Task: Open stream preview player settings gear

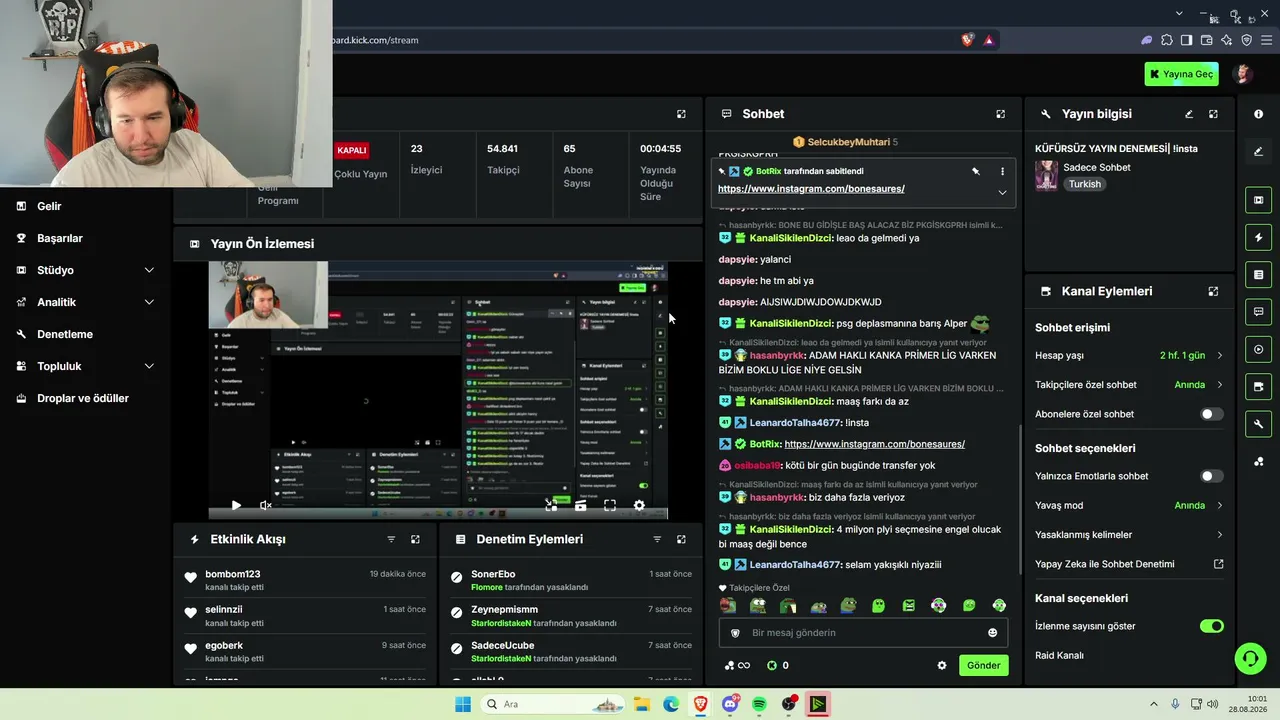Action: 639,506
